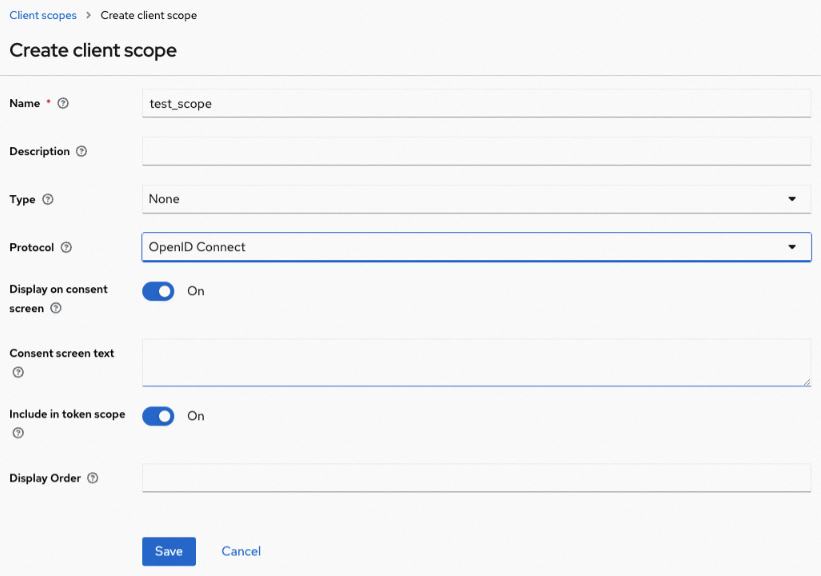This screenshot has height=576, width=821.
Task: Click the help icon next to Name
Action: [x=64, y=103]
